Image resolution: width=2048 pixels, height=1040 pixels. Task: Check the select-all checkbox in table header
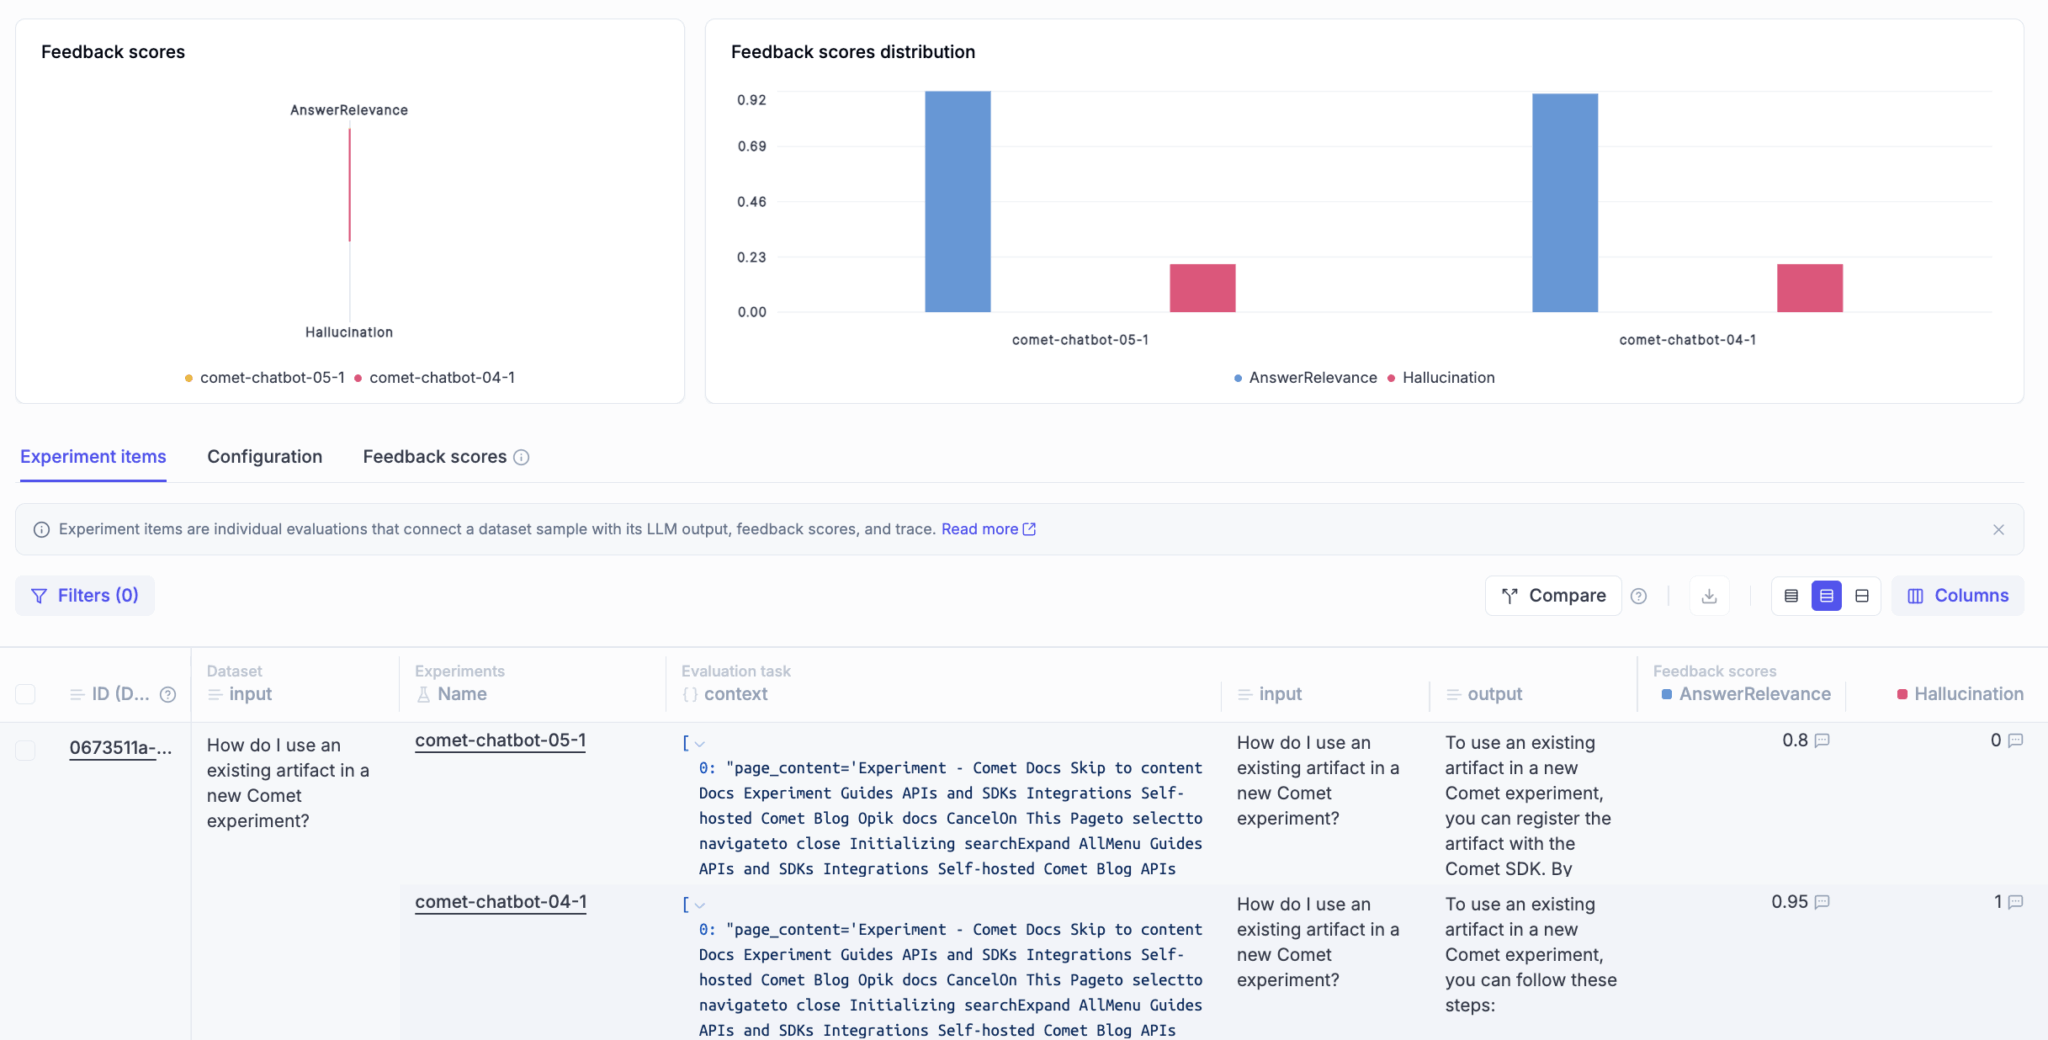(x=26, y=694)
